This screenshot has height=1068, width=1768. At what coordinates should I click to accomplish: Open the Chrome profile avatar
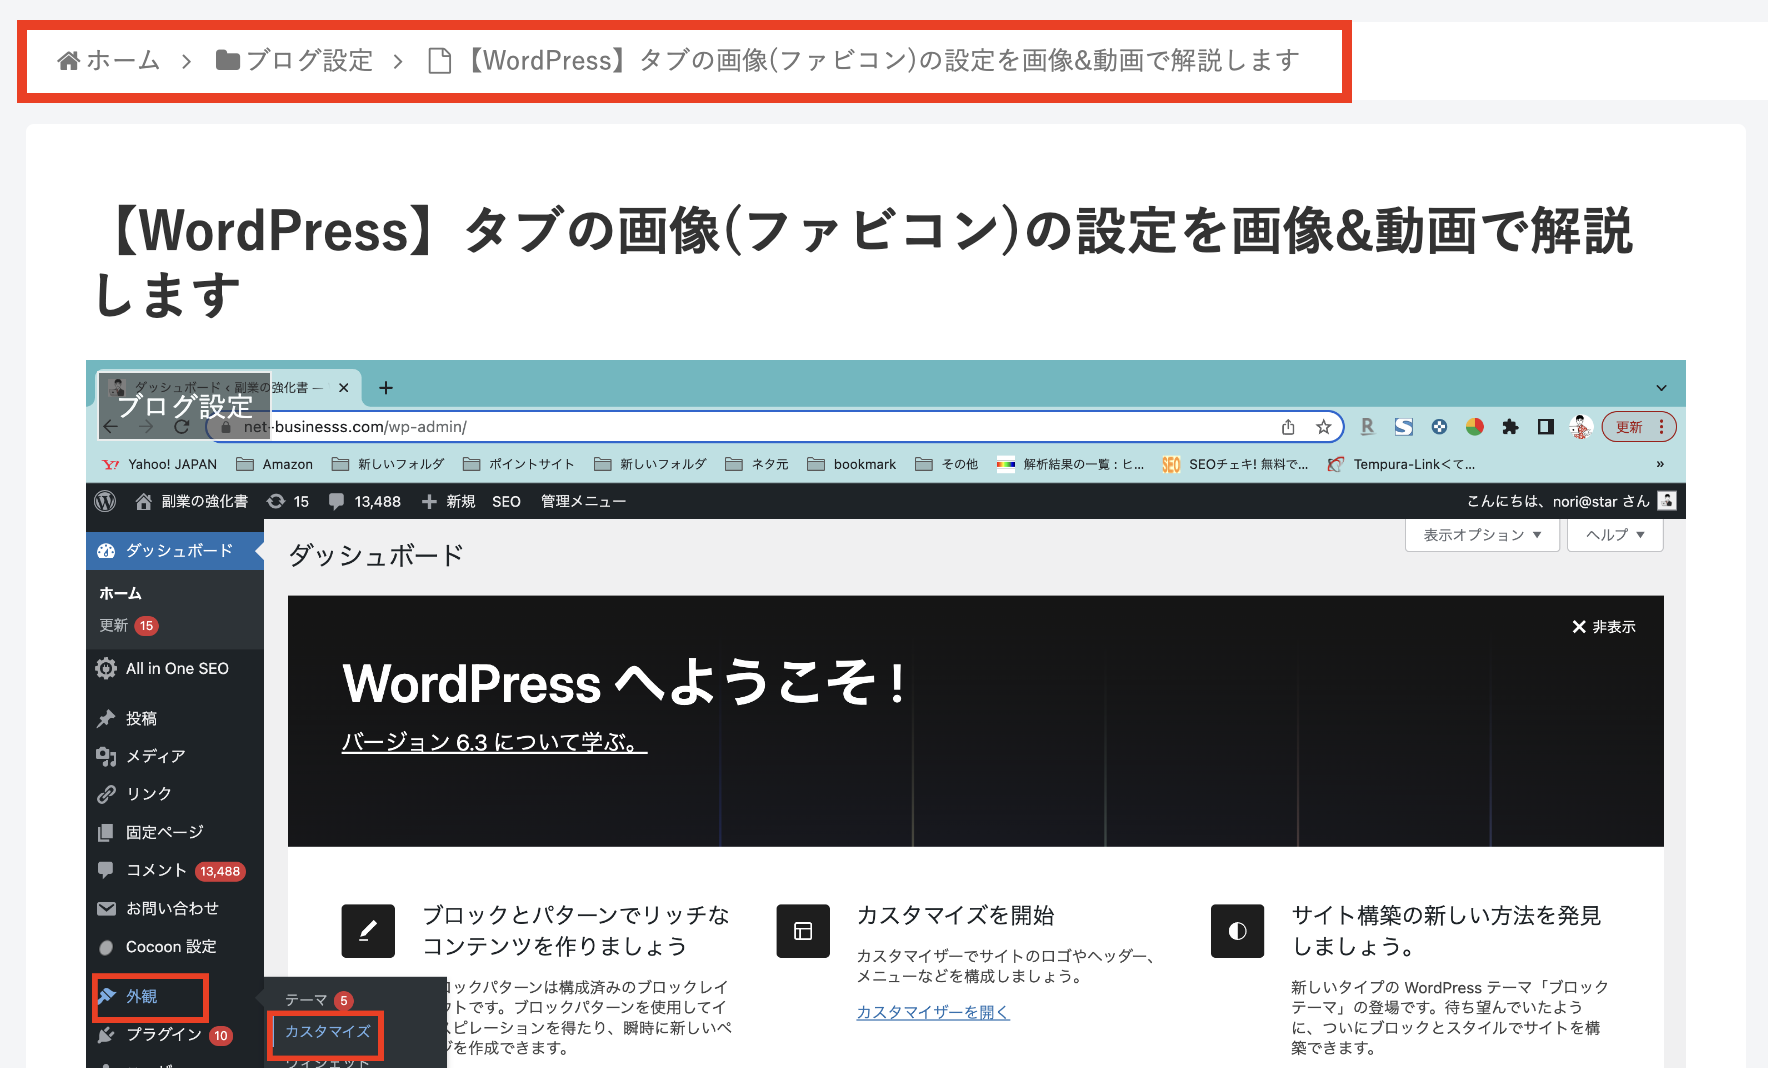[x=1581, y=427]
